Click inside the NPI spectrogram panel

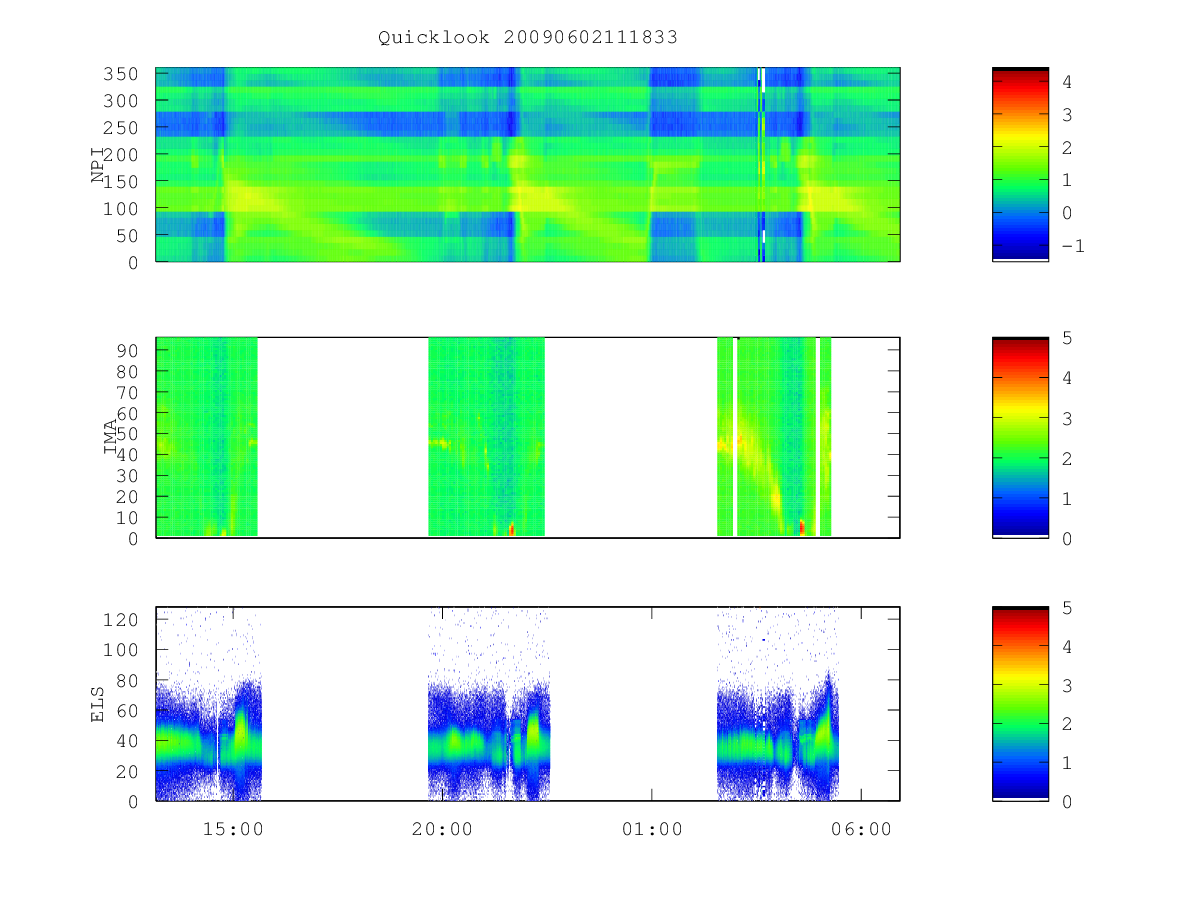(528, 164)
